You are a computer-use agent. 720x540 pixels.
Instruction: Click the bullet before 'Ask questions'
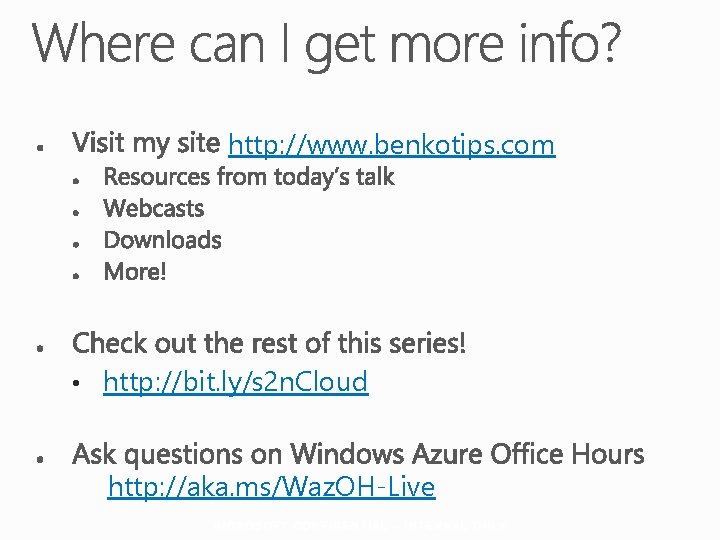pos(37,458)
